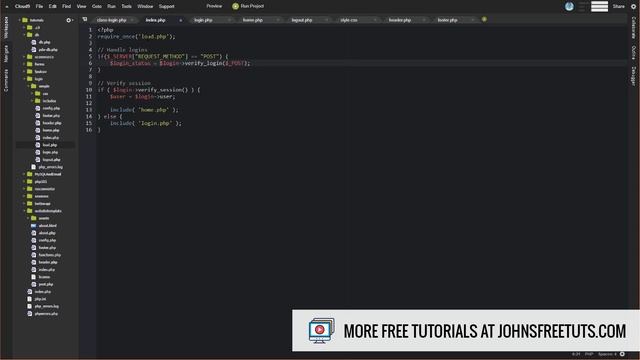Switch to the class-login.php tab

111,20
